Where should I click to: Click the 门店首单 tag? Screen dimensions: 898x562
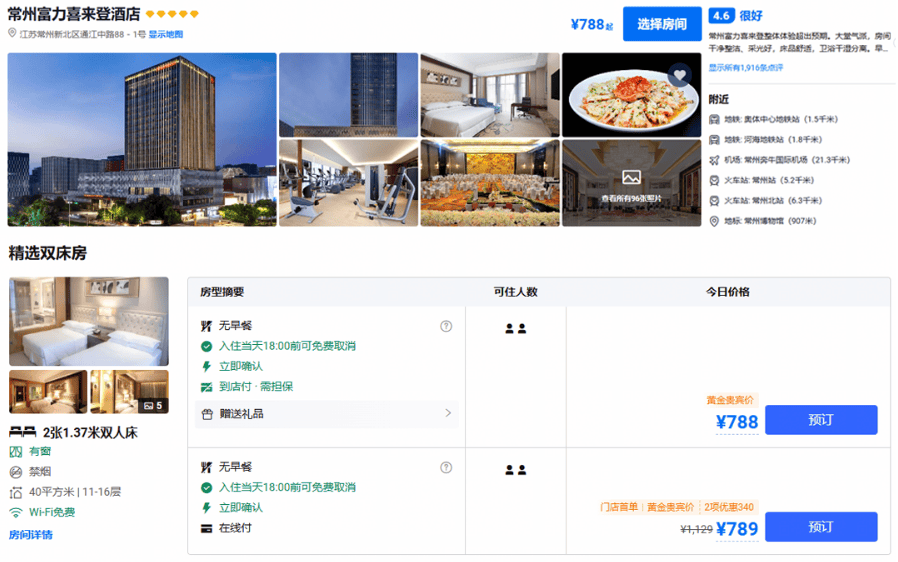pyautogui.click(x=619, y=507)
